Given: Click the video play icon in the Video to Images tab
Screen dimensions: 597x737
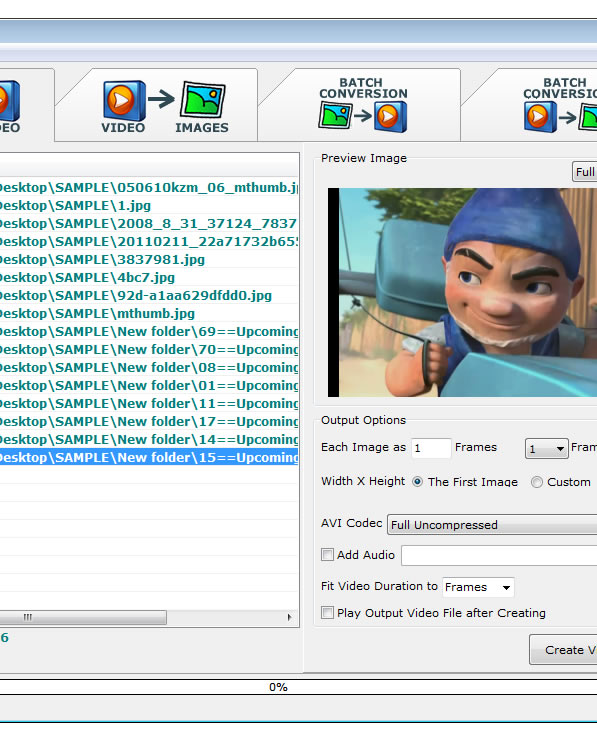Looking at the screenshot, I should pos(125,101).
